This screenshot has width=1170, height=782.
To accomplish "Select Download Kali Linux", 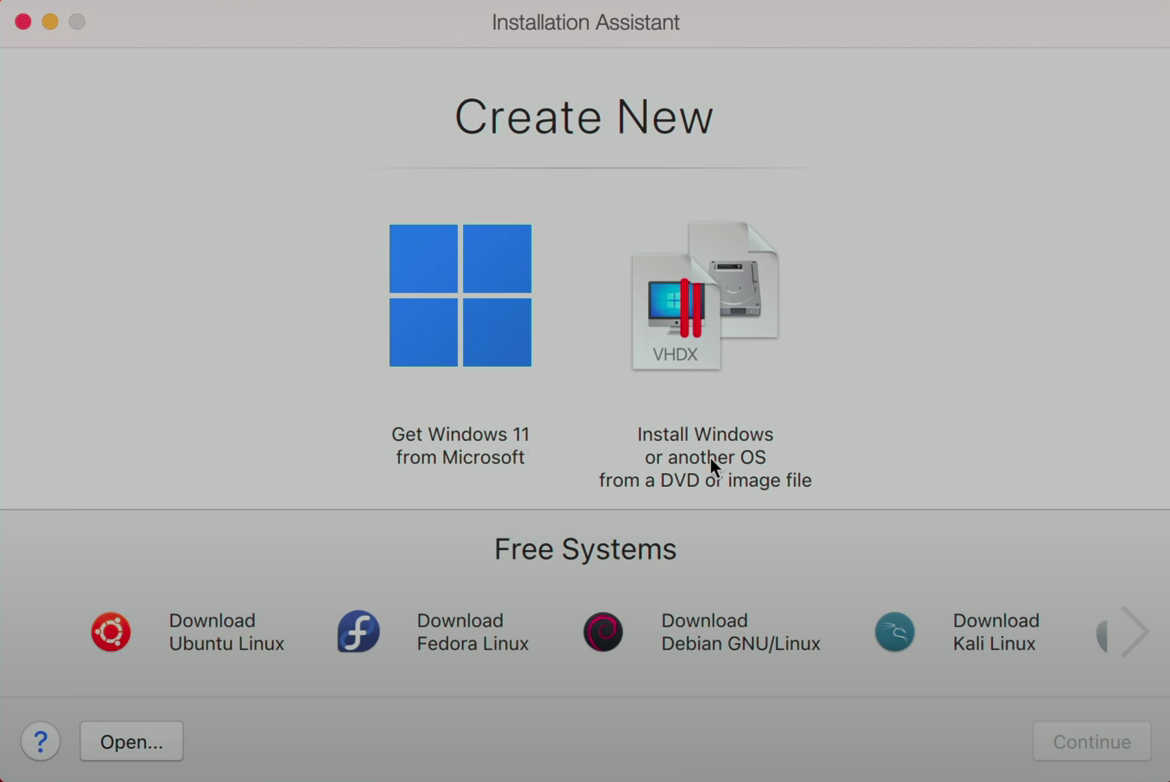I will pos(995,632).
